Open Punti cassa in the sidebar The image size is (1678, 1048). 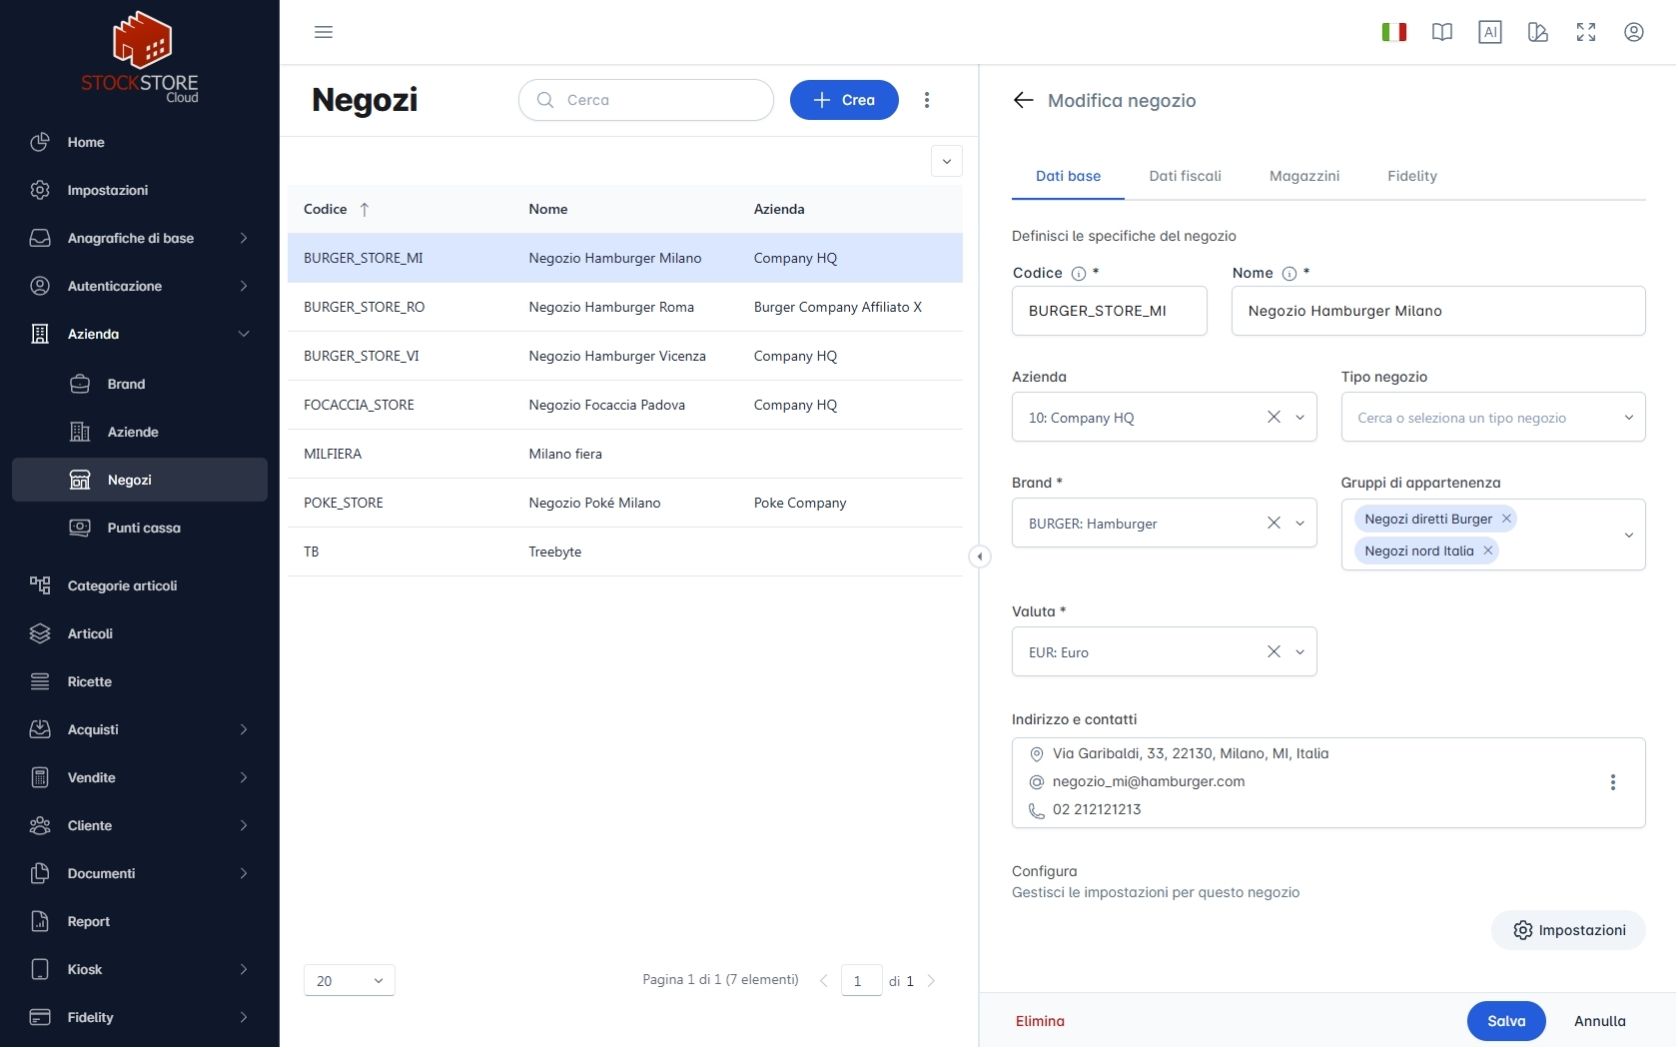pos(140,528)
